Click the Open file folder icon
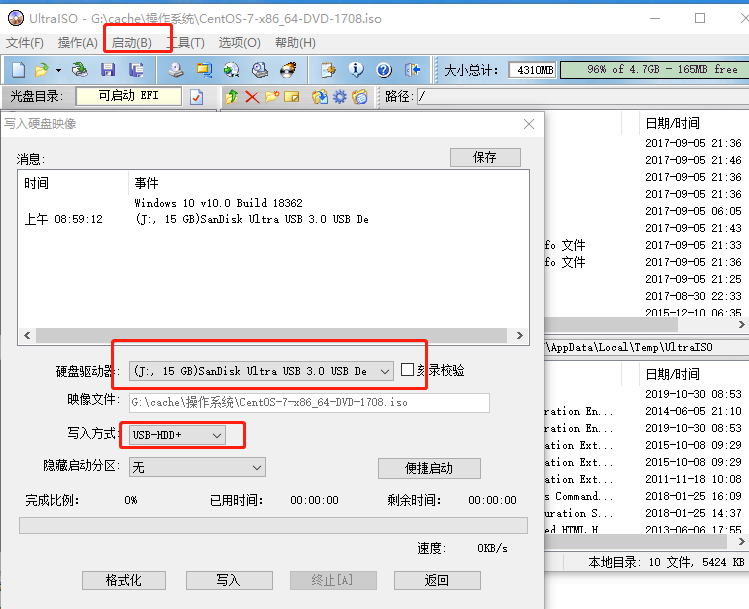Image resolution: width=749 pixels, height=609 pixels. tap(42, 70)
